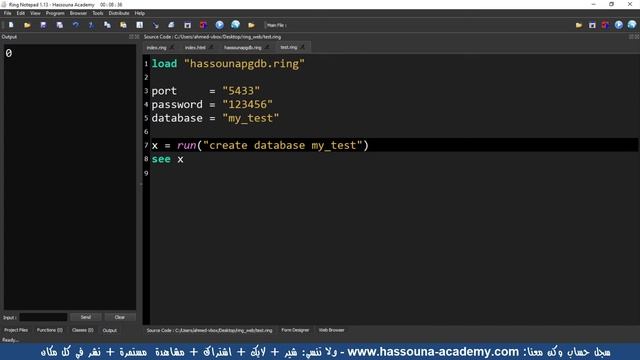Open the Distribute menu
640x360 pixels.
pyautogui.click(x=119, y=13)
